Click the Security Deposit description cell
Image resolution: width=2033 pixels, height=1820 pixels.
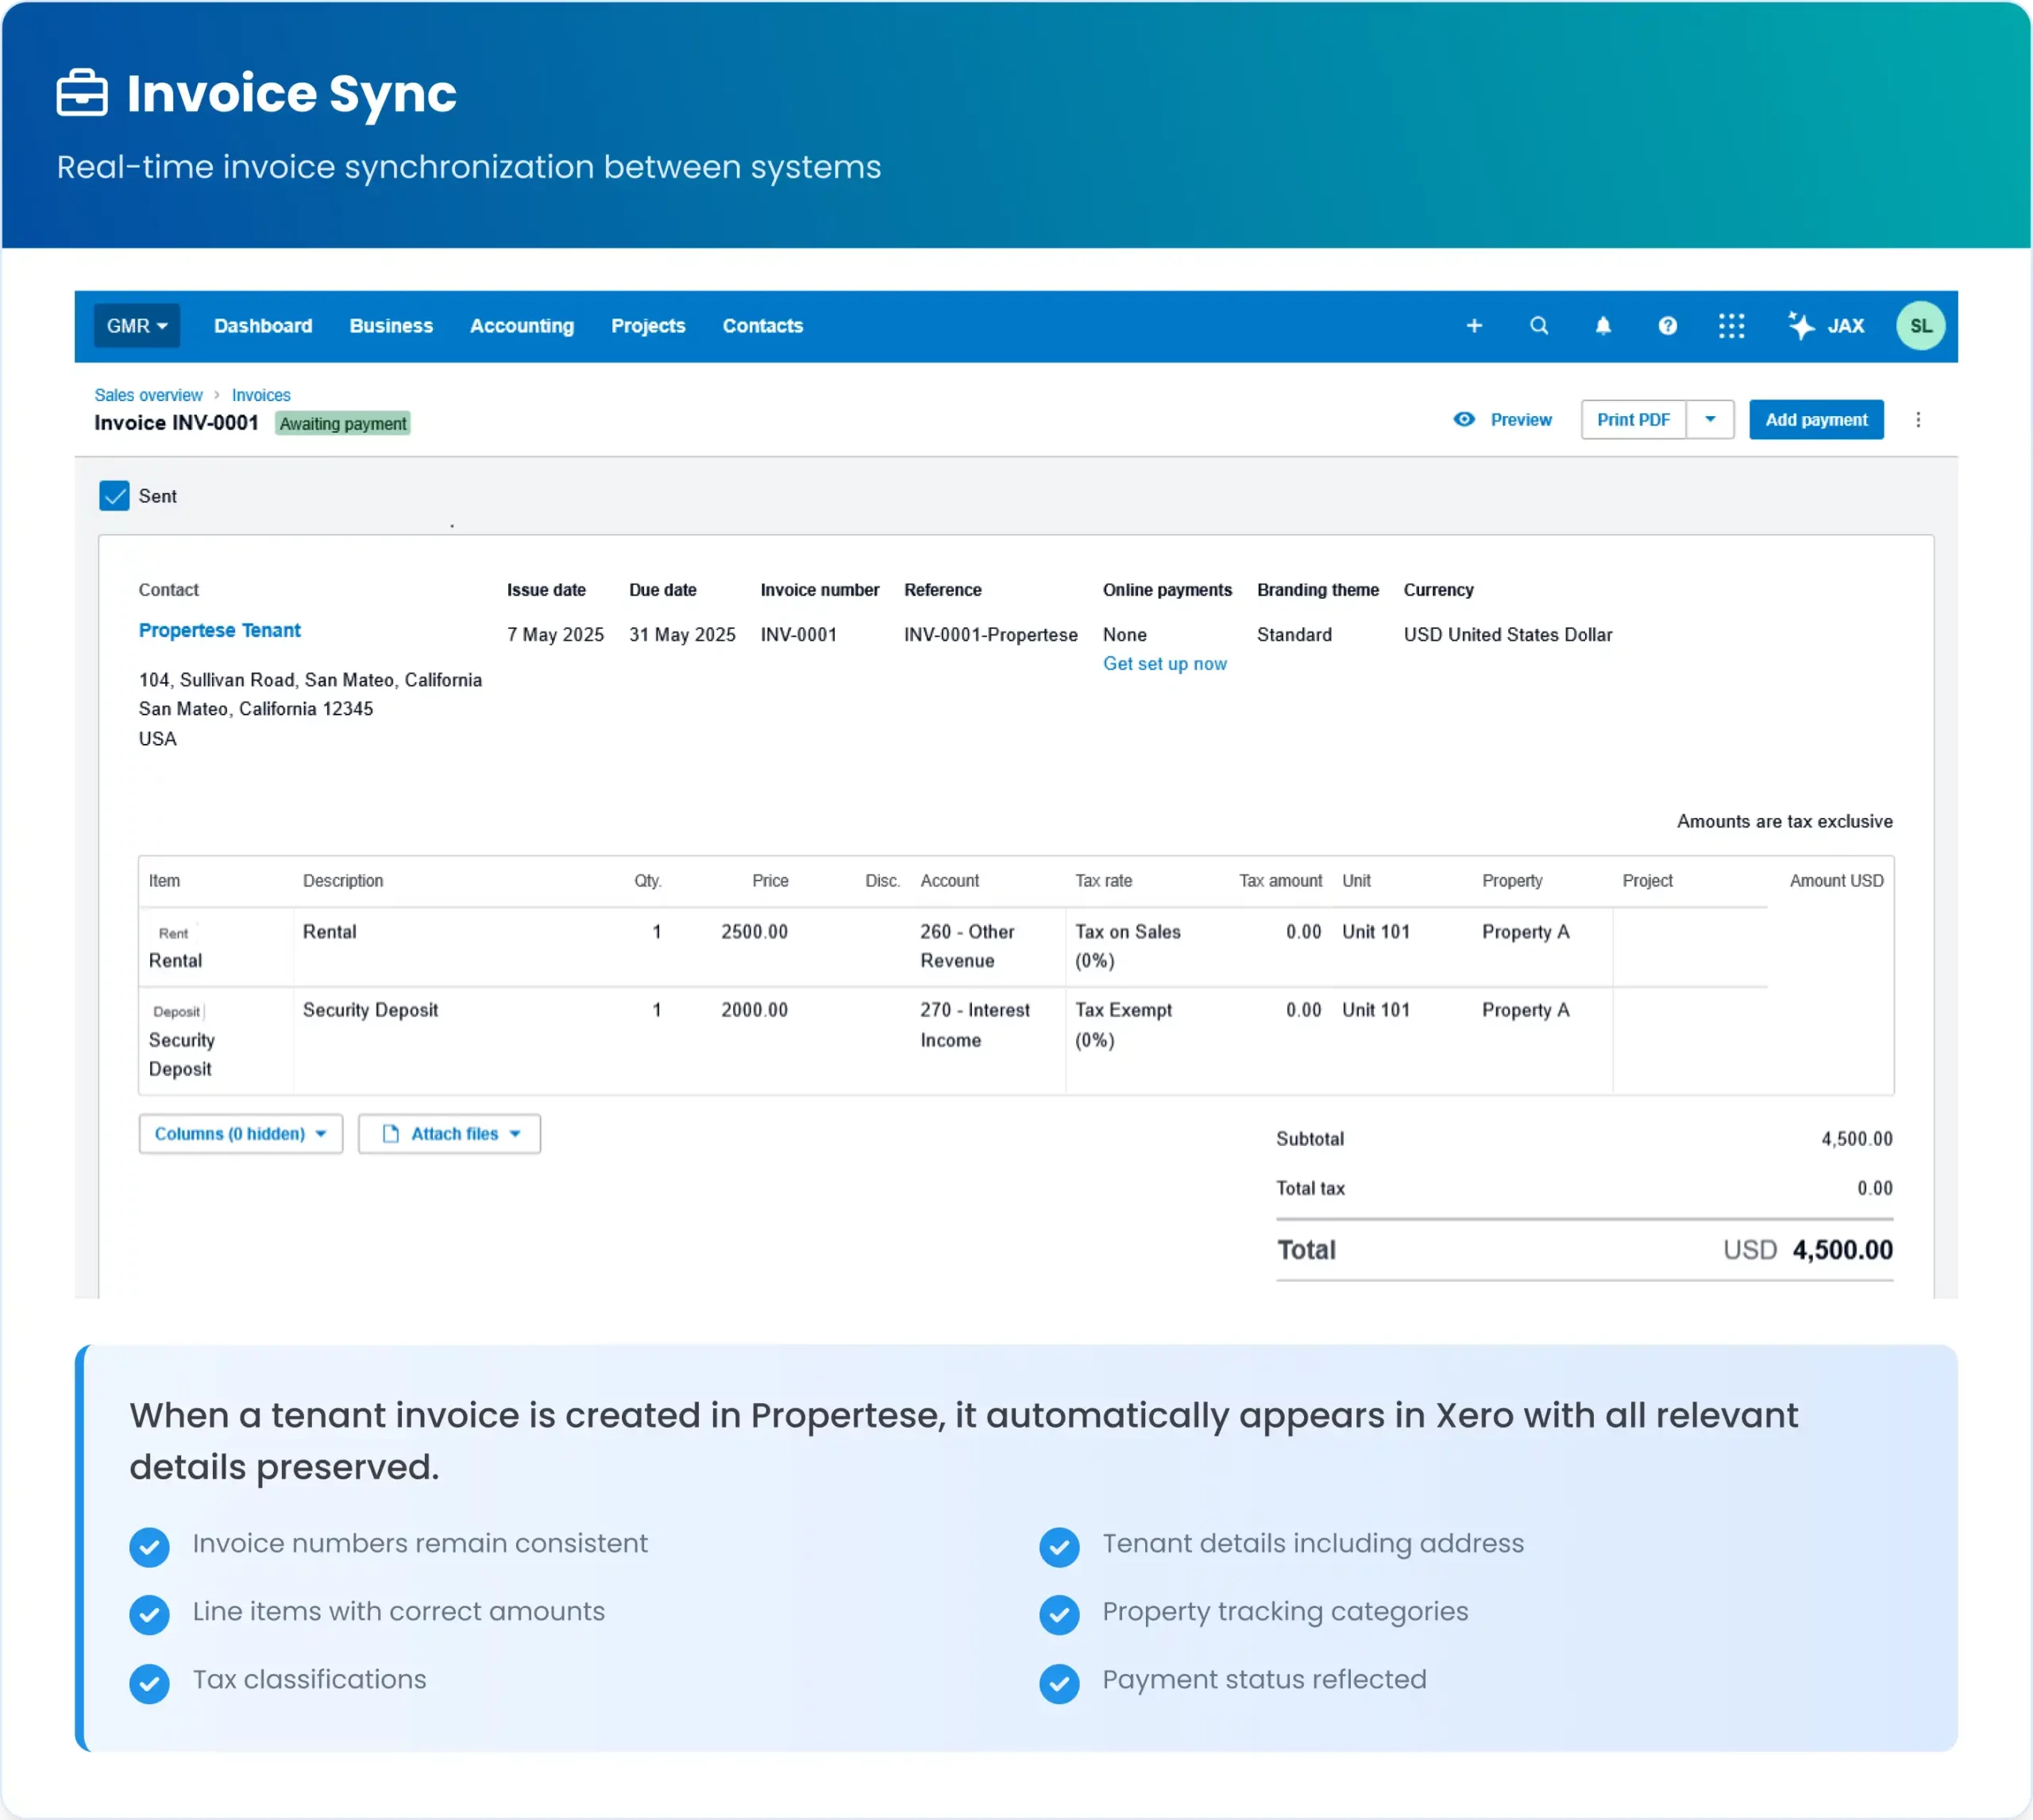coord(370,1010)
